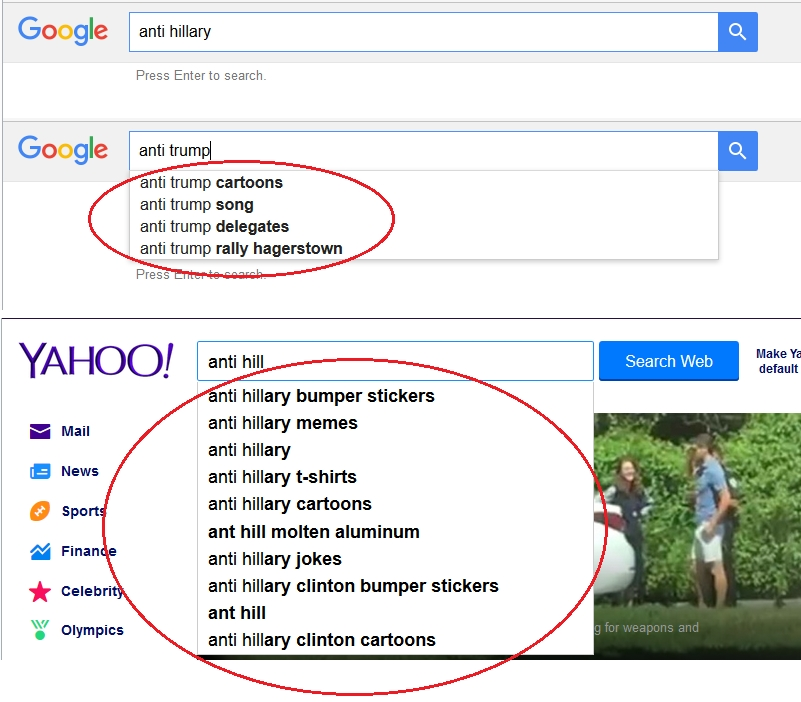The image size is (801, 702).
Task: Choose the "anti hillary memes" suggestion
Action: [x=283, y=423]
